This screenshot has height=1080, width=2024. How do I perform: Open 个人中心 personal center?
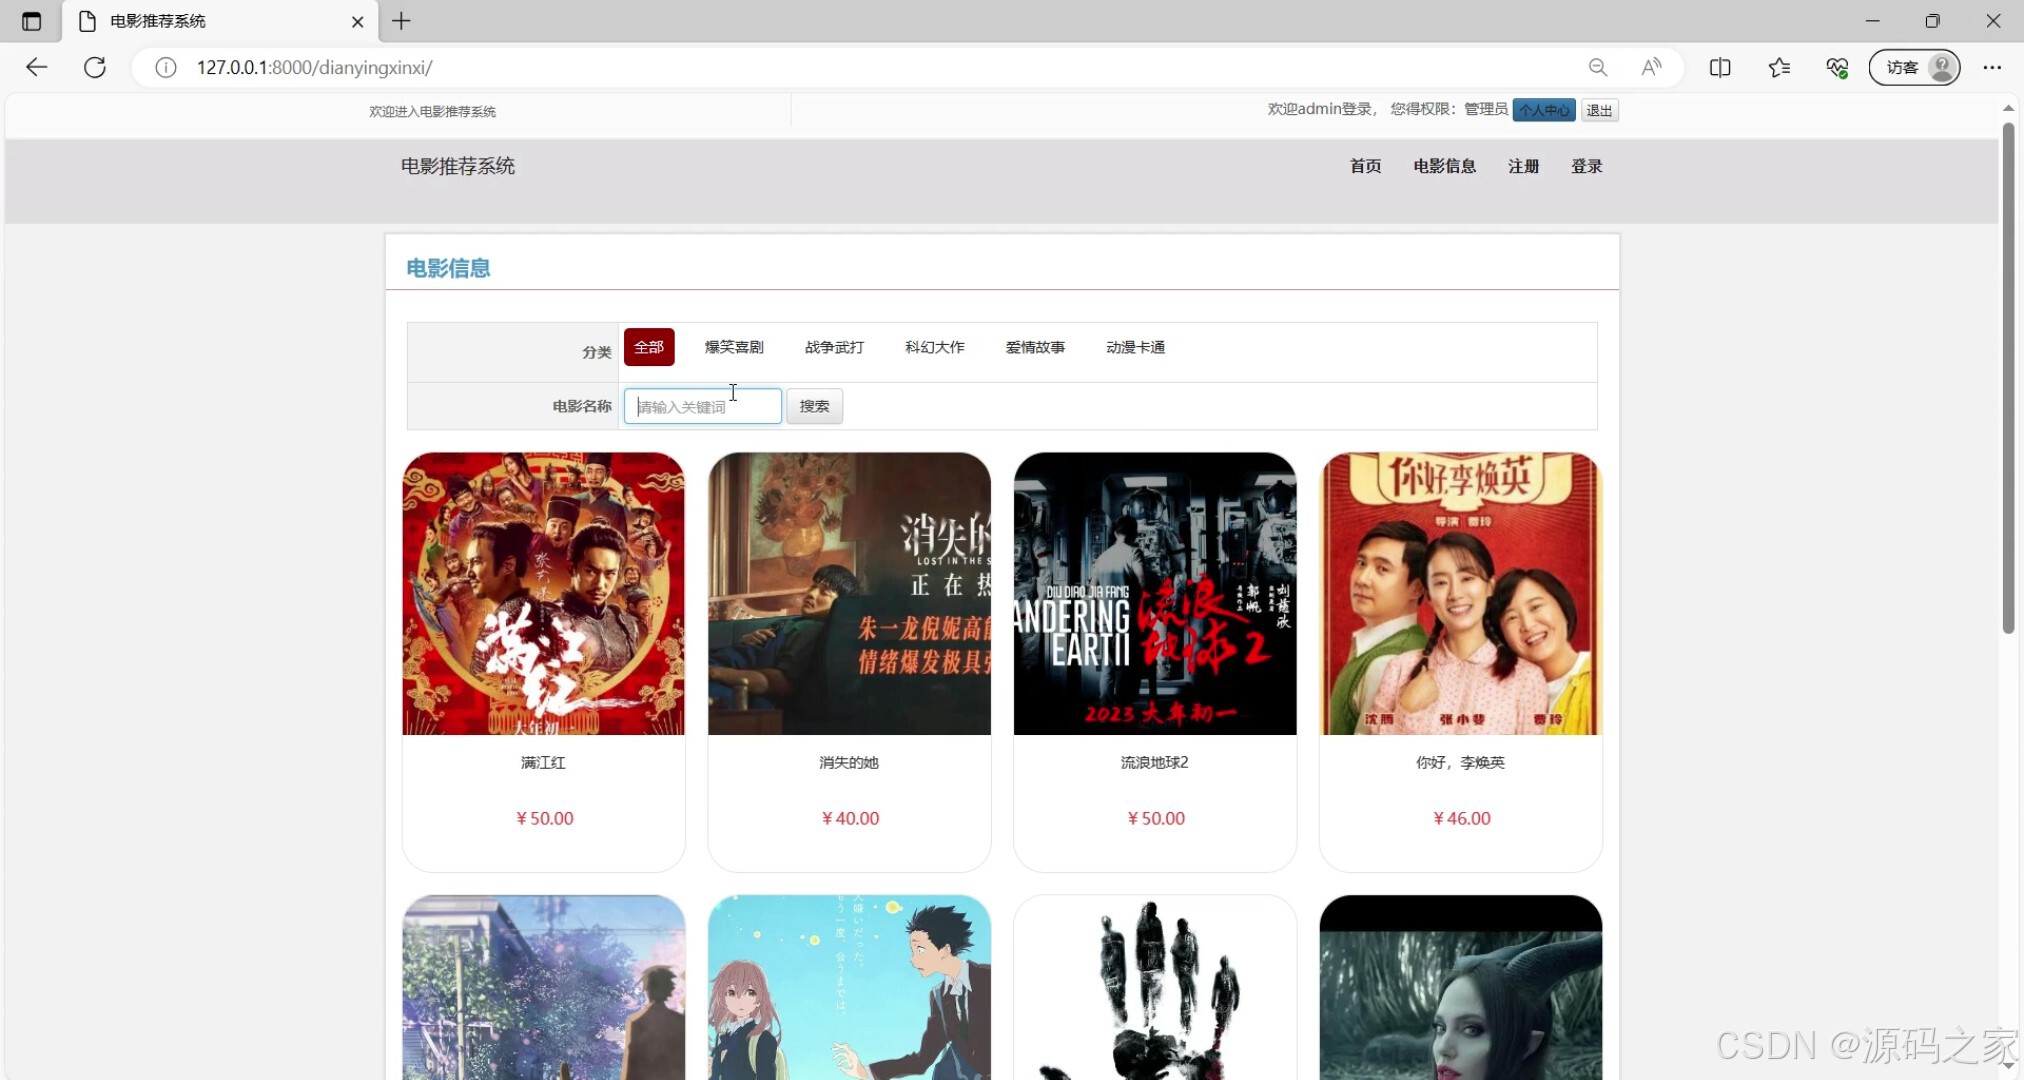click(x=1544, y=110)
